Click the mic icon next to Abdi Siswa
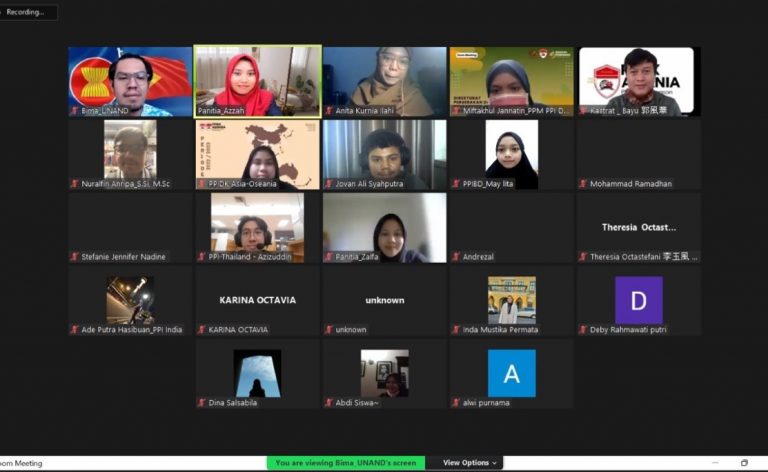 328,403
